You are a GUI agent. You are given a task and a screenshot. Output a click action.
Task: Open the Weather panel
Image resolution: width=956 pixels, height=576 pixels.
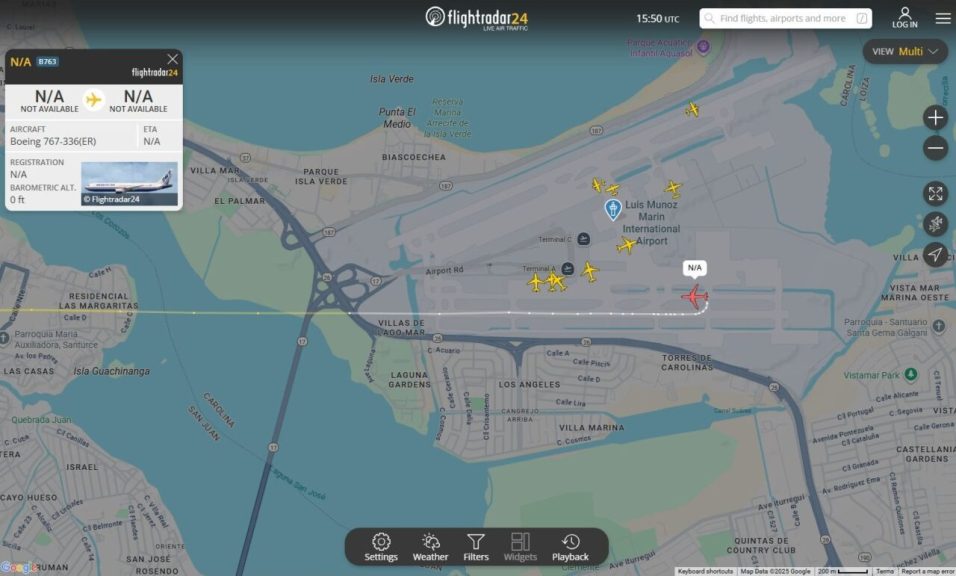pos(430,547)
